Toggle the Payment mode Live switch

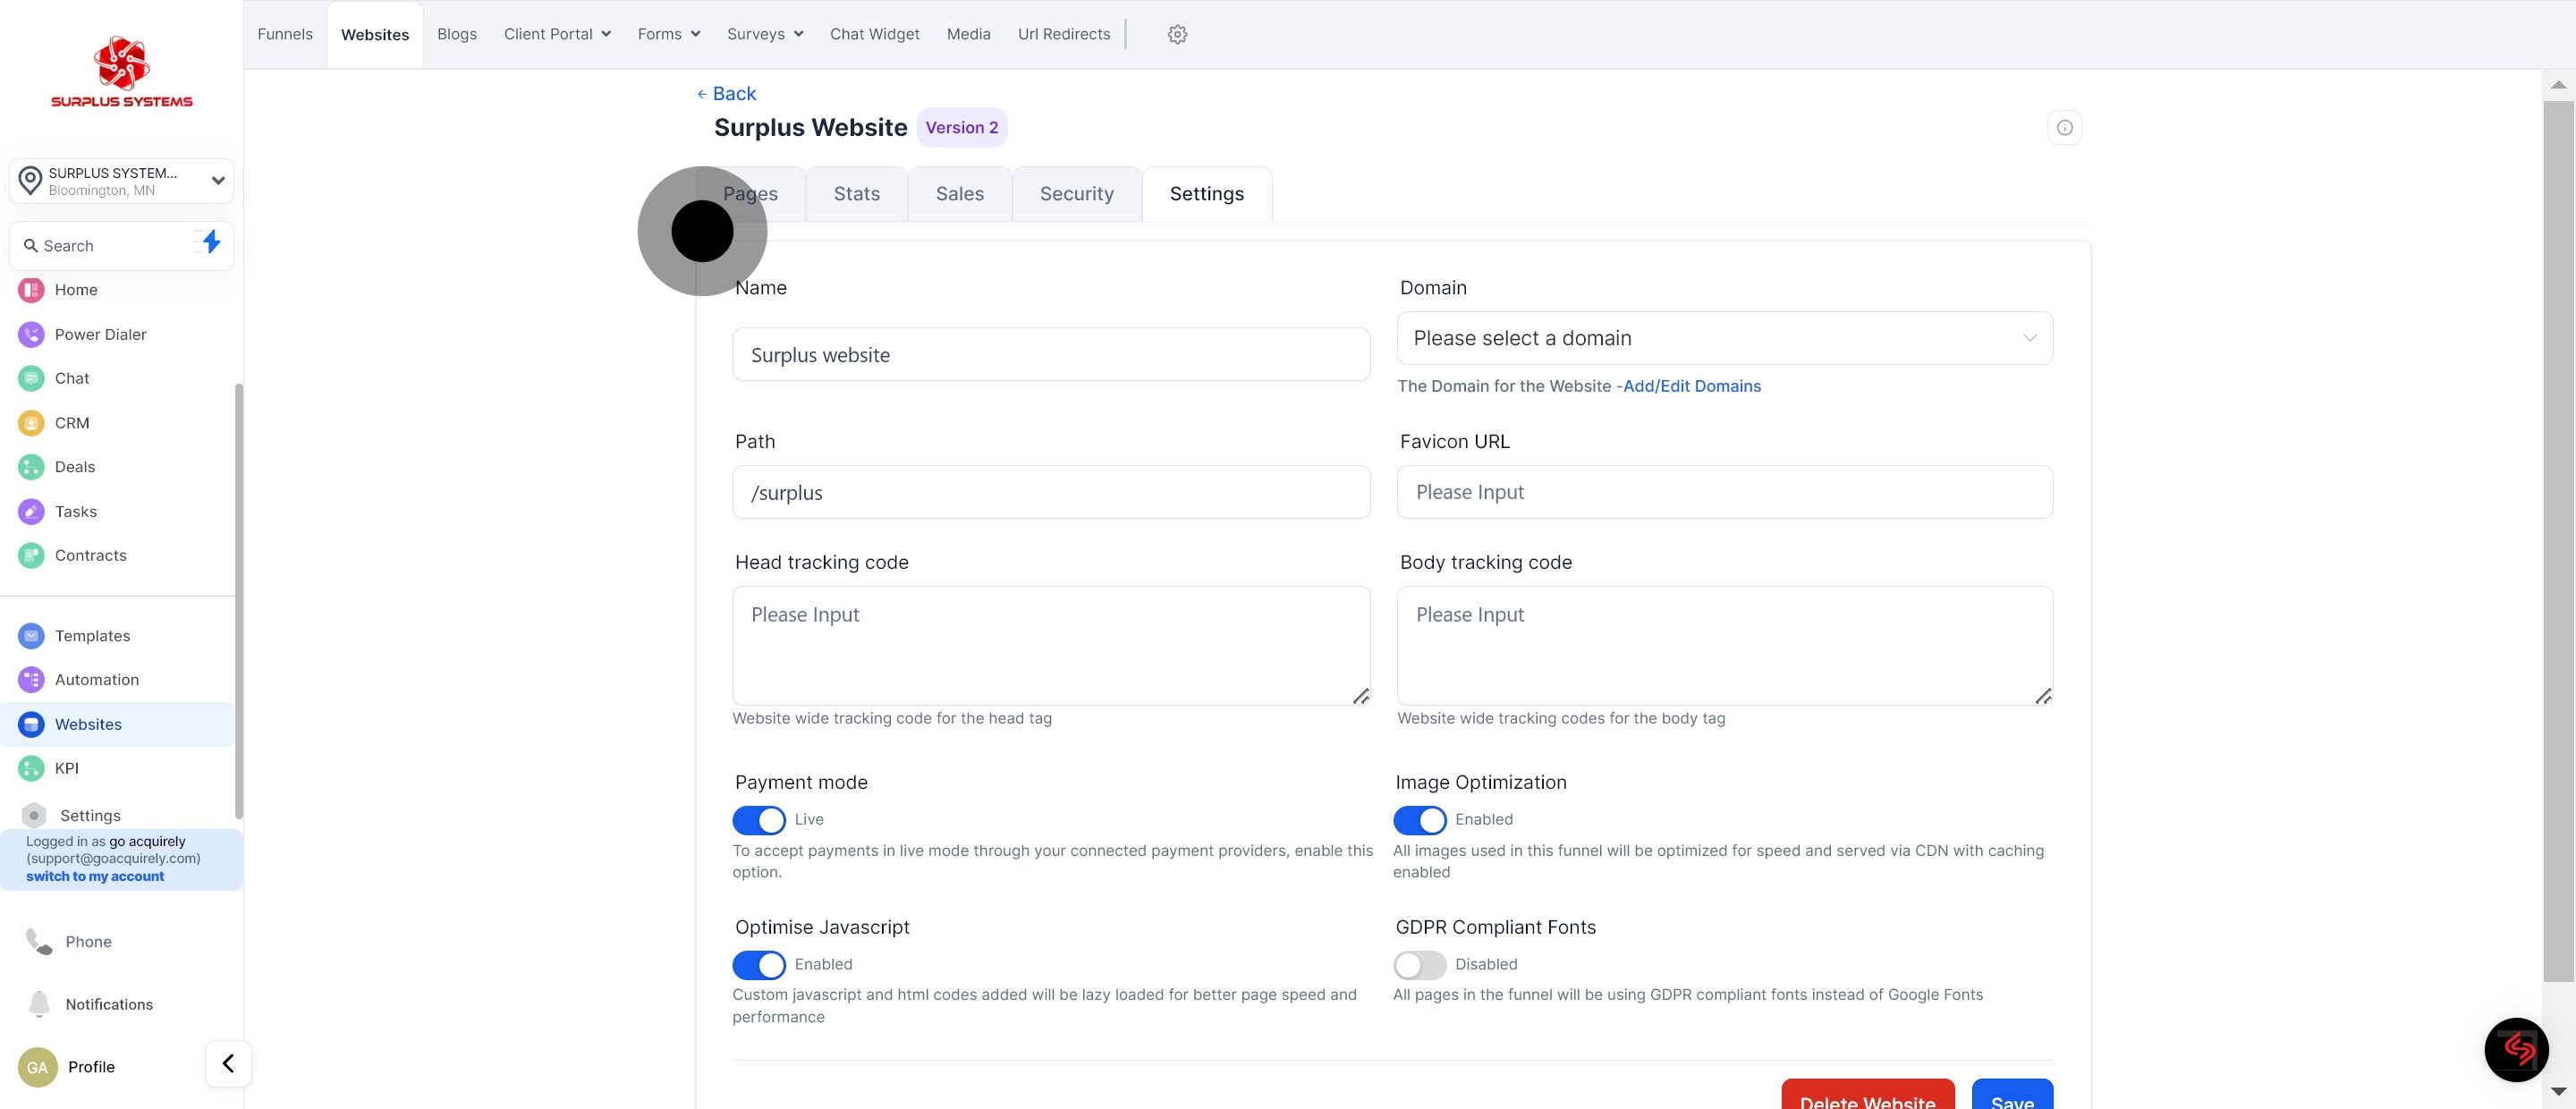coord(759,820)
